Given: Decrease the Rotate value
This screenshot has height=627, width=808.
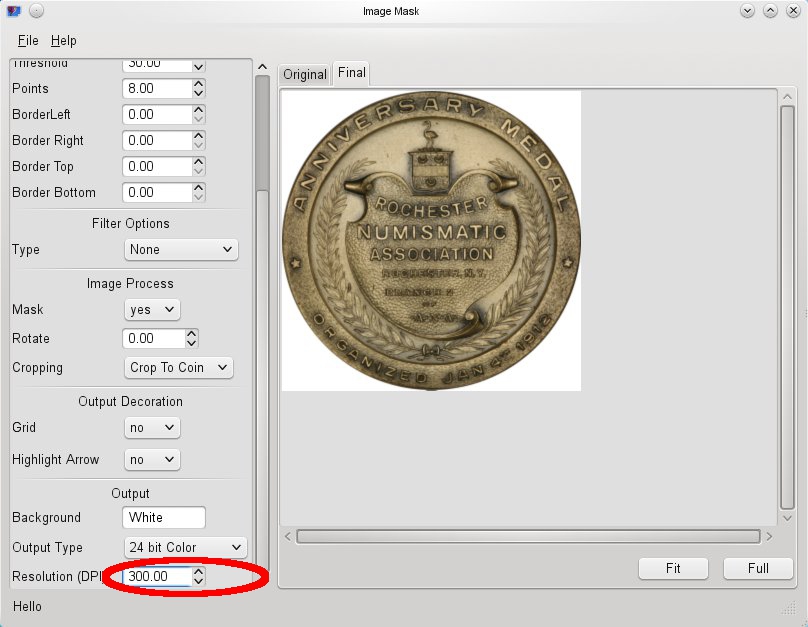Looking at the screenshot, I should tap(192, 344).
